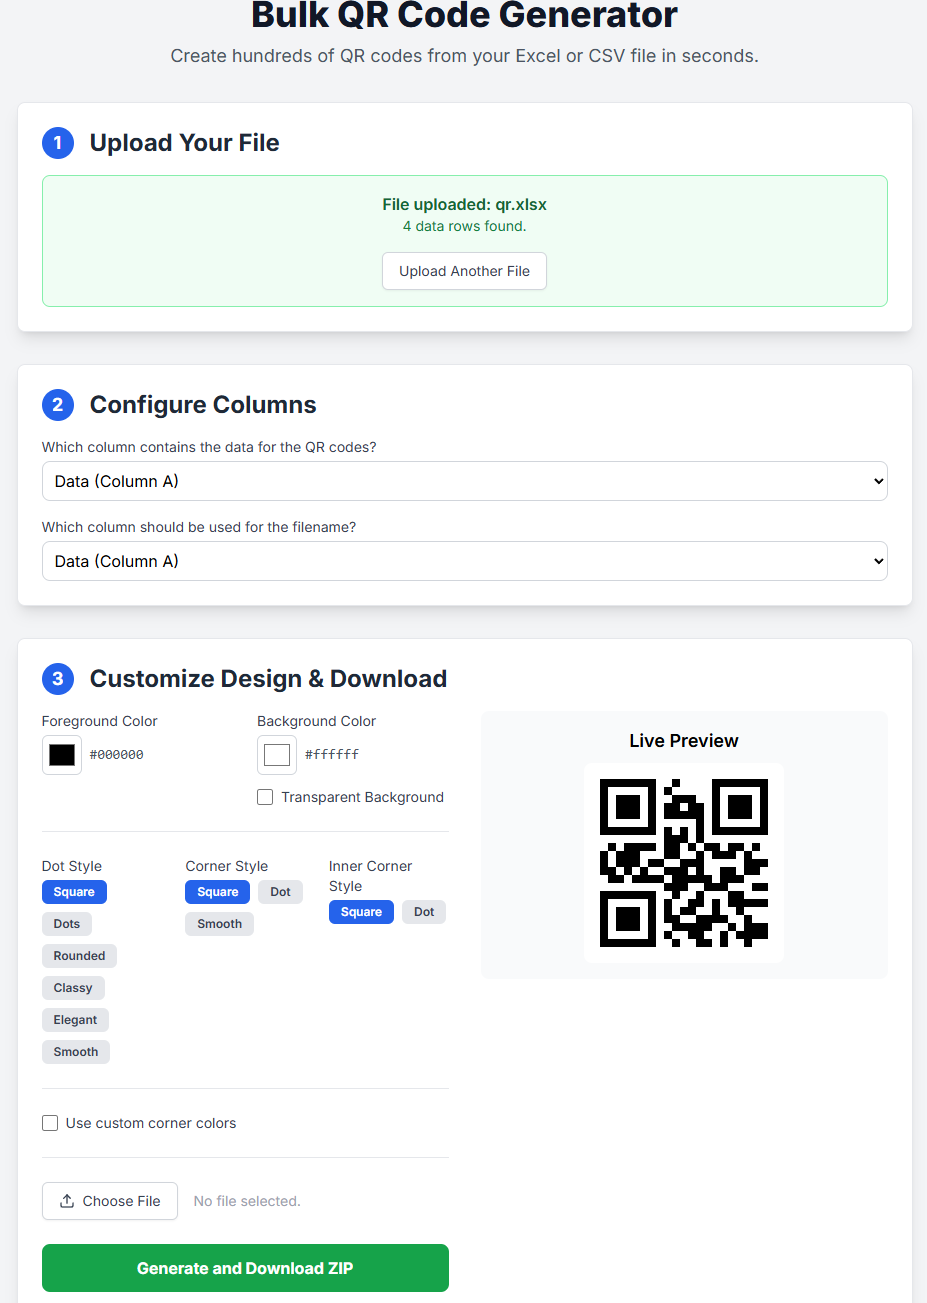
Task: Enable Transparent Background checkbox
Action: pyautogui.click(x=265, y=797)
